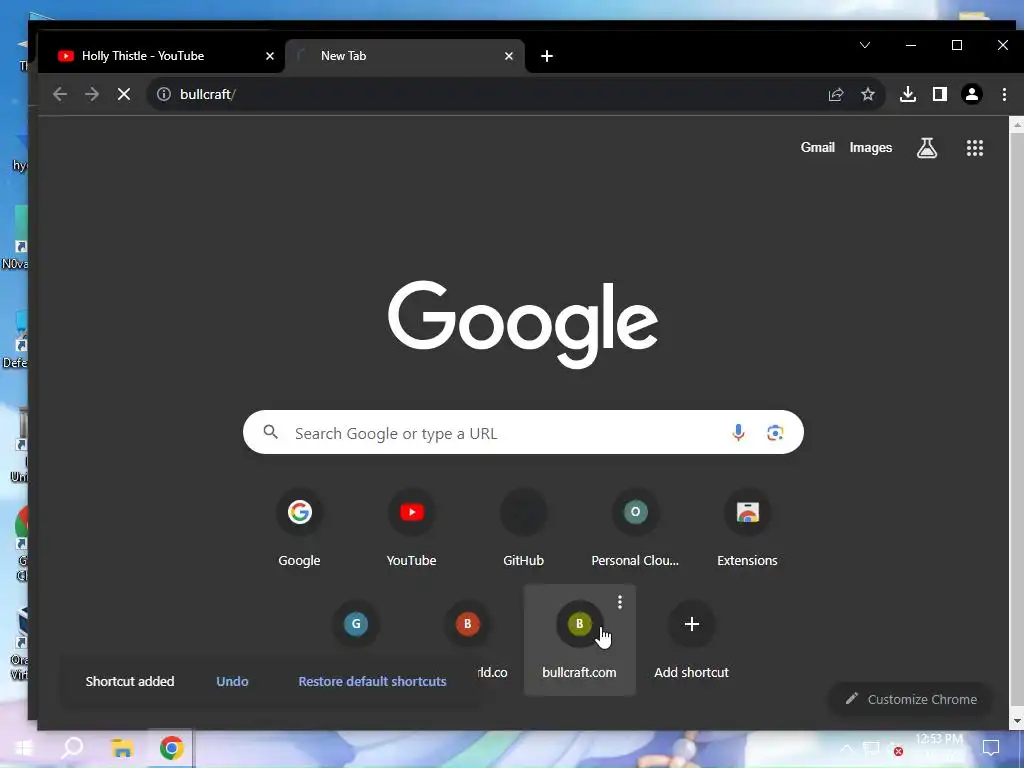Image resolution: width=1024 pixels, height=768 pixels.
Task: Open the bullcraft.com shortcut
Action: (579, 640)
